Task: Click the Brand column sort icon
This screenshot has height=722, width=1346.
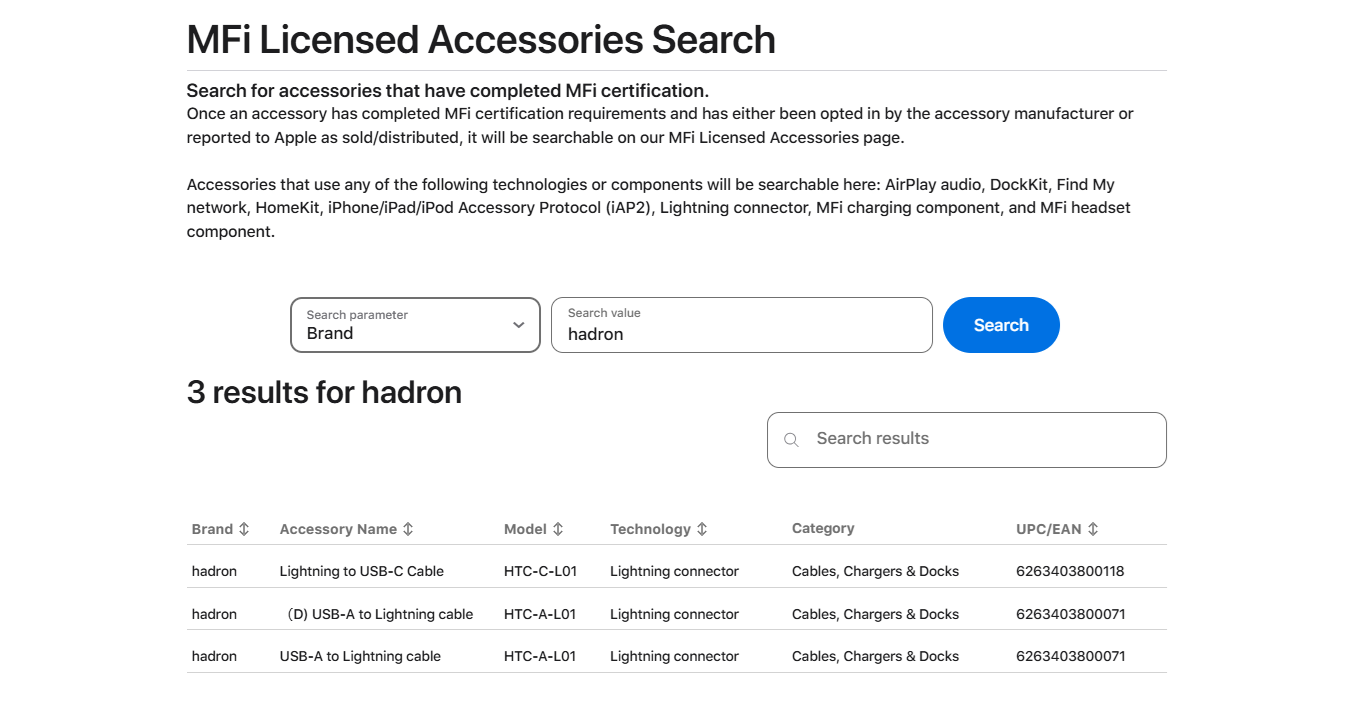Action: [x=244, y=529]
